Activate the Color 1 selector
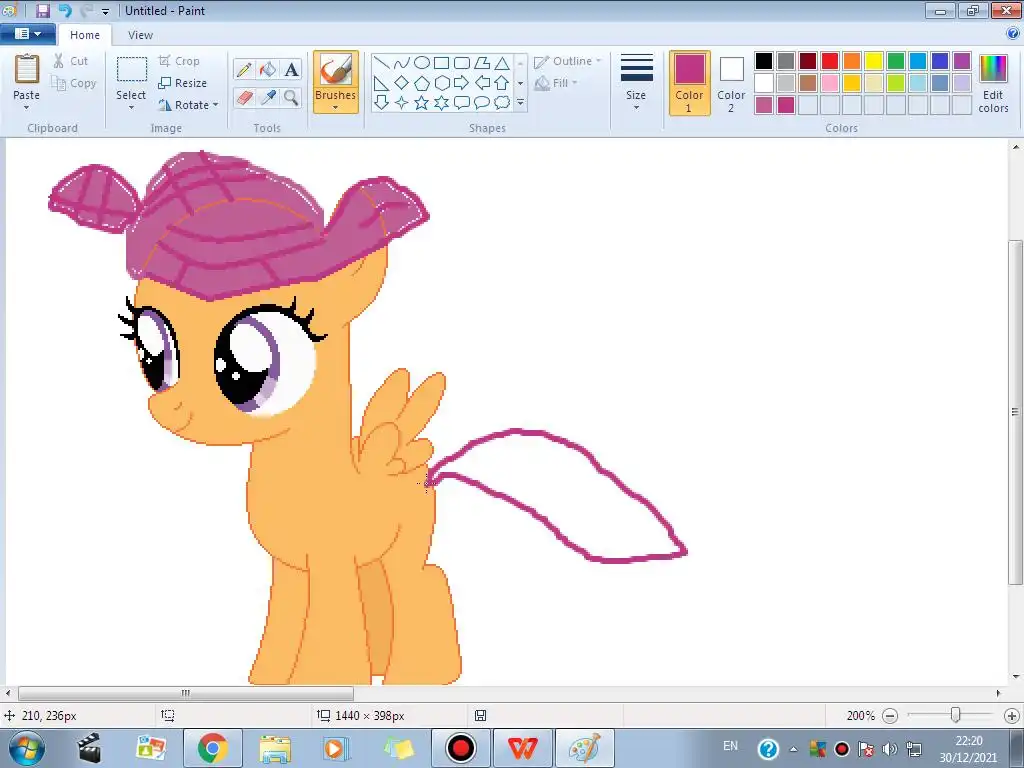 pos(690,83)
